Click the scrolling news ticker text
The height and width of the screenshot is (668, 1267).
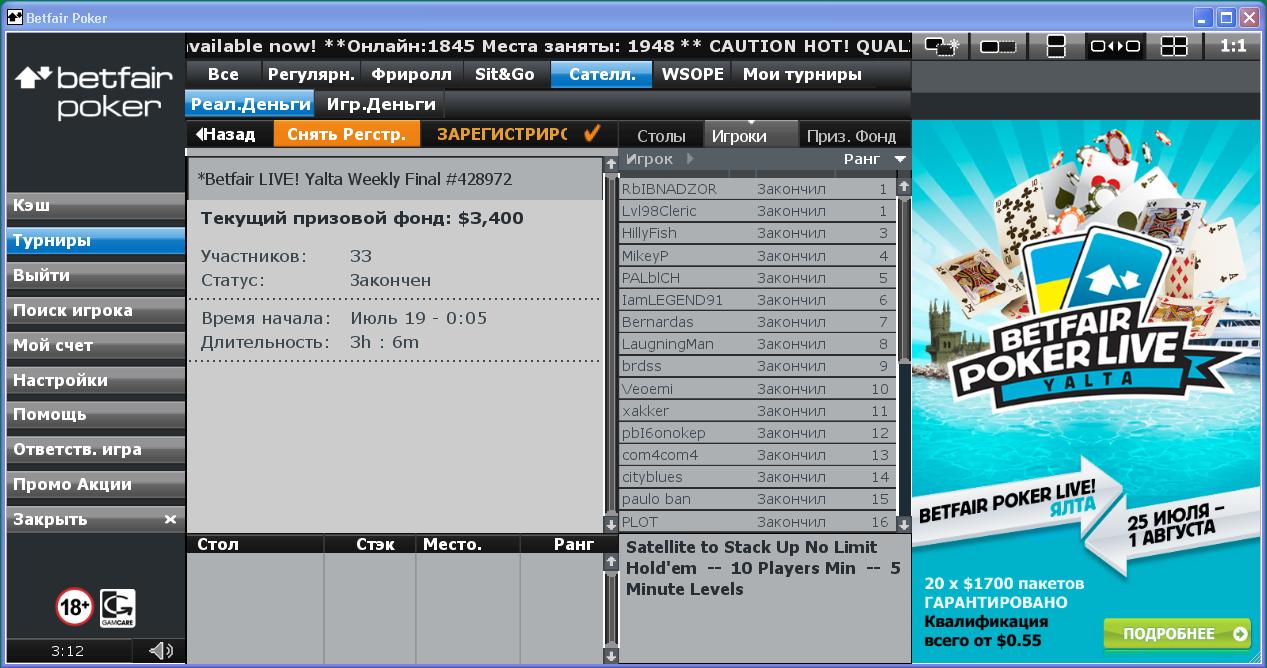coord(548,46)
